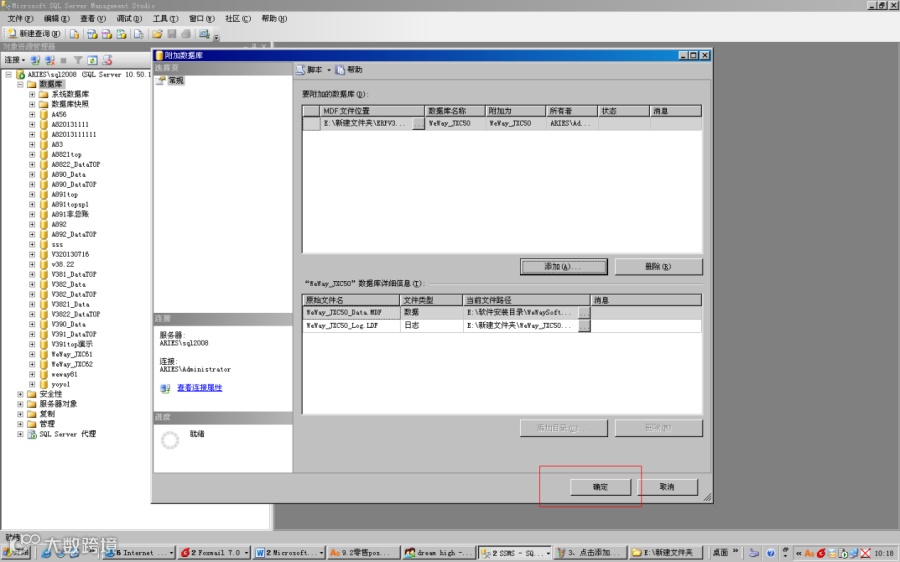
Task: Click the Disconnect icon in Object Explorer
Action: click(x=50, y=60)
